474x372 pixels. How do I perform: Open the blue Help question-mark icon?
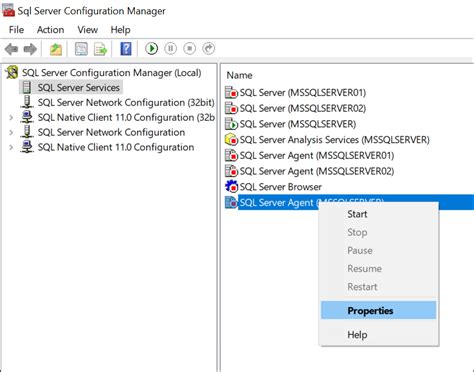click(x=126, y=49)
